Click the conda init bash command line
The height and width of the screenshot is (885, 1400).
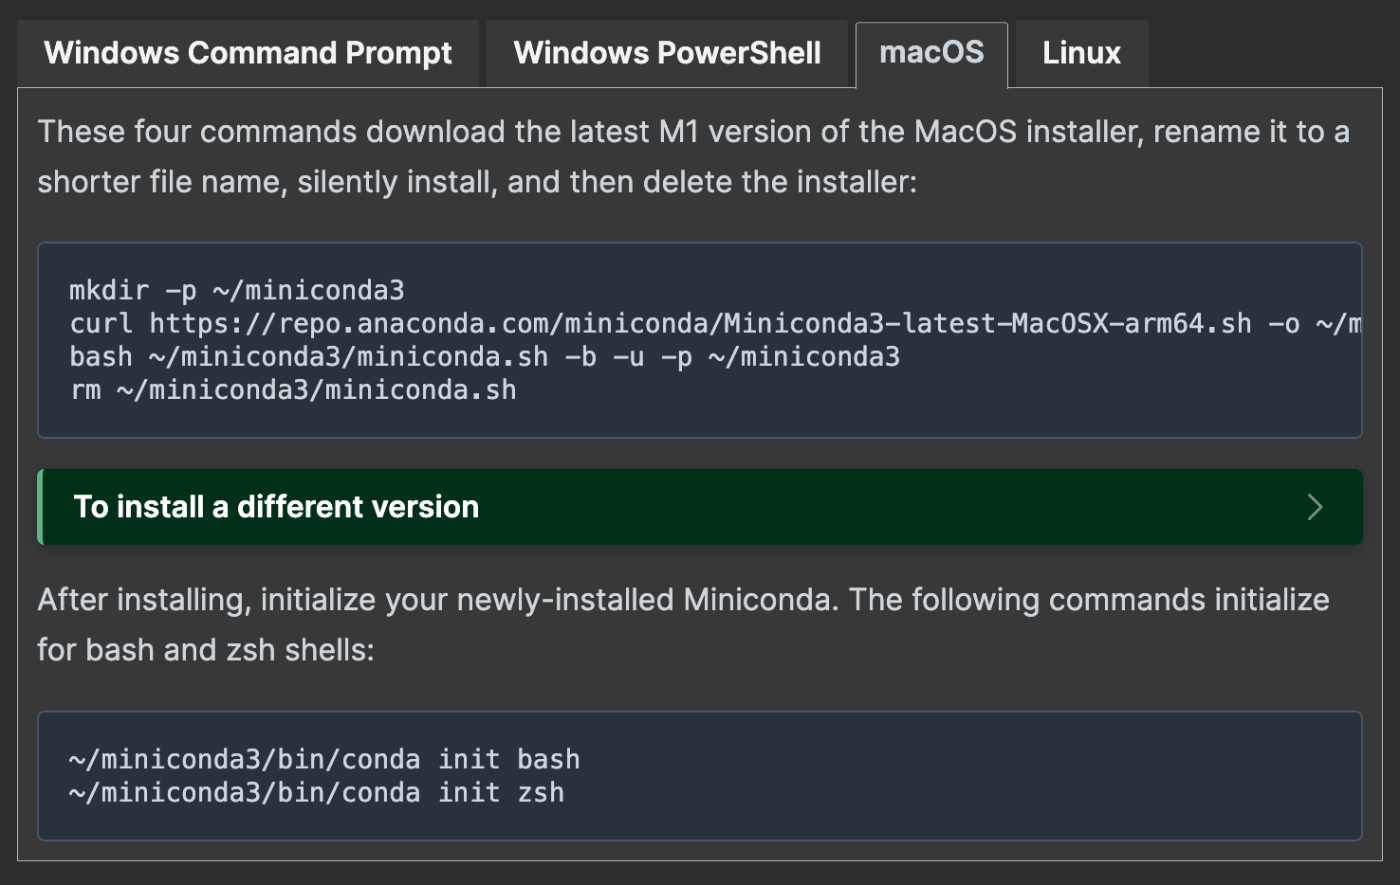tap(324, 759)
